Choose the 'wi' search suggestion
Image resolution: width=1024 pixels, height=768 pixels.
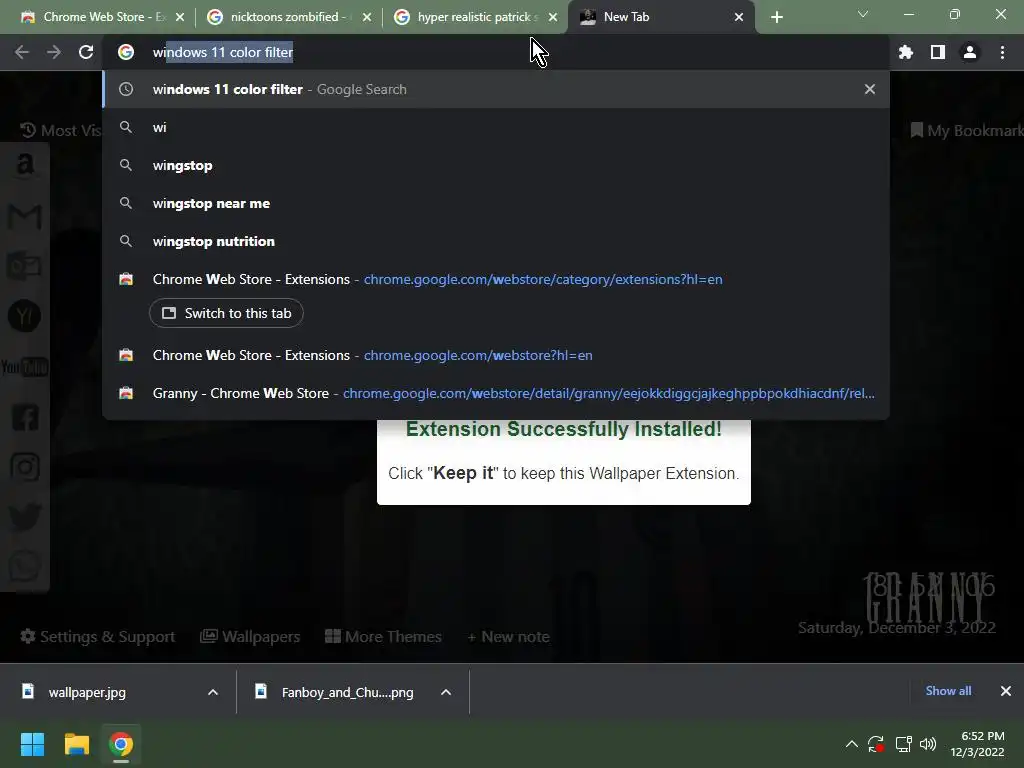coord(496,127)
